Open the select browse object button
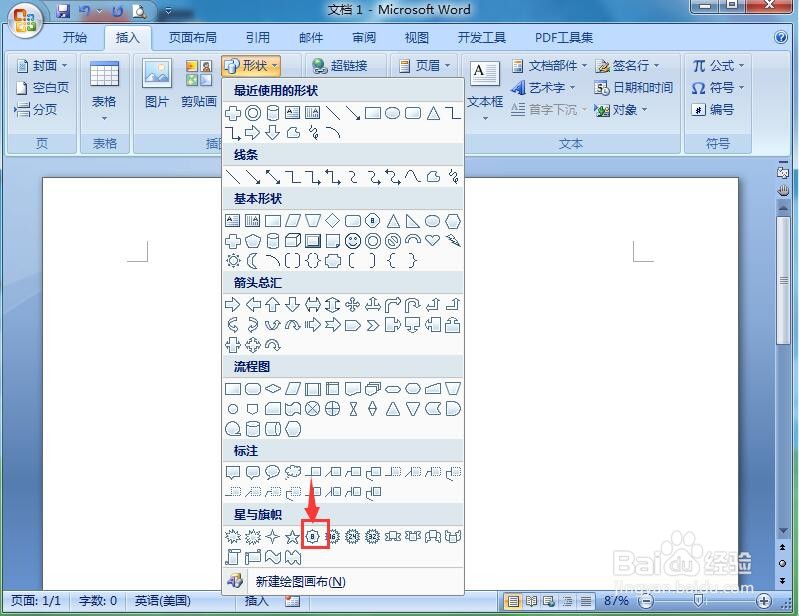 click(x=783, y=564)
